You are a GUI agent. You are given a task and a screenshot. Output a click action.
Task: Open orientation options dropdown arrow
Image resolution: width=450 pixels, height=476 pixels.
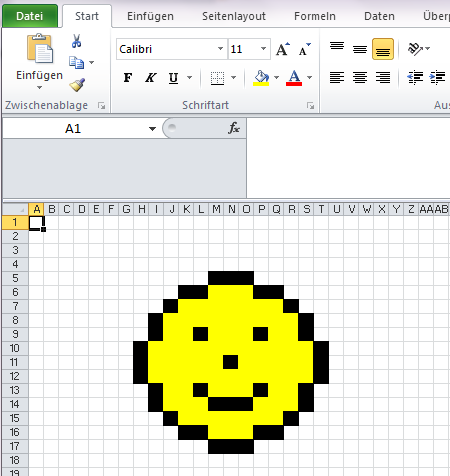[x=428, y=49]
